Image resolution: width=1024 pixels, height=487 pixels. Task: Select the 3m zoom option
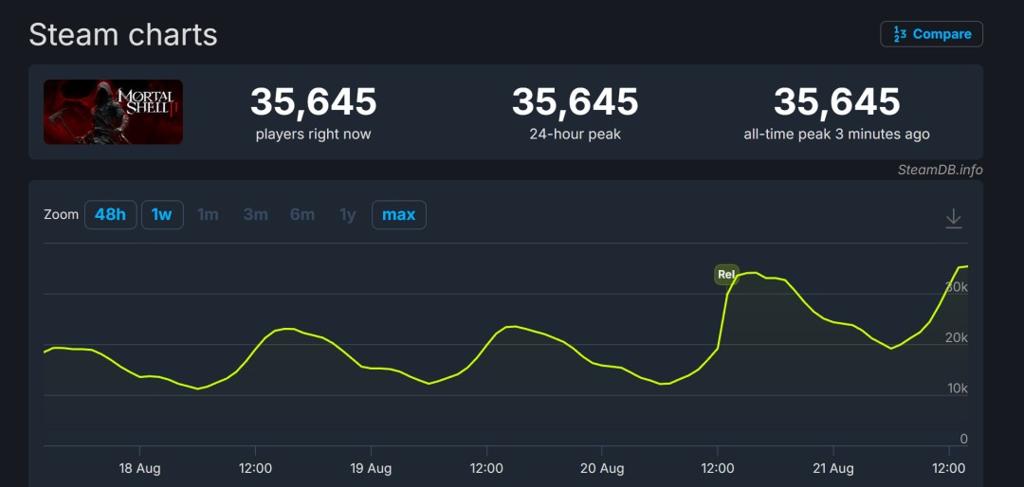(x=255, y=215)
